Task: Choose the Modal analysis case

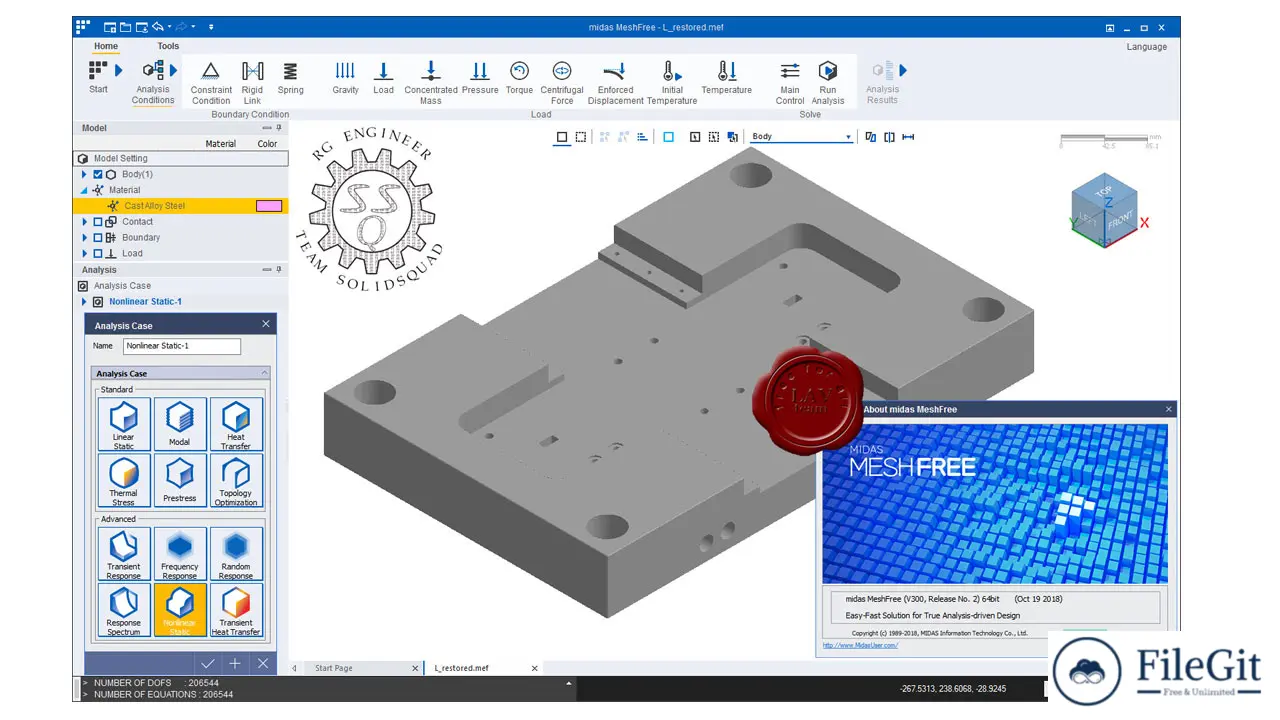Action: 180,425
